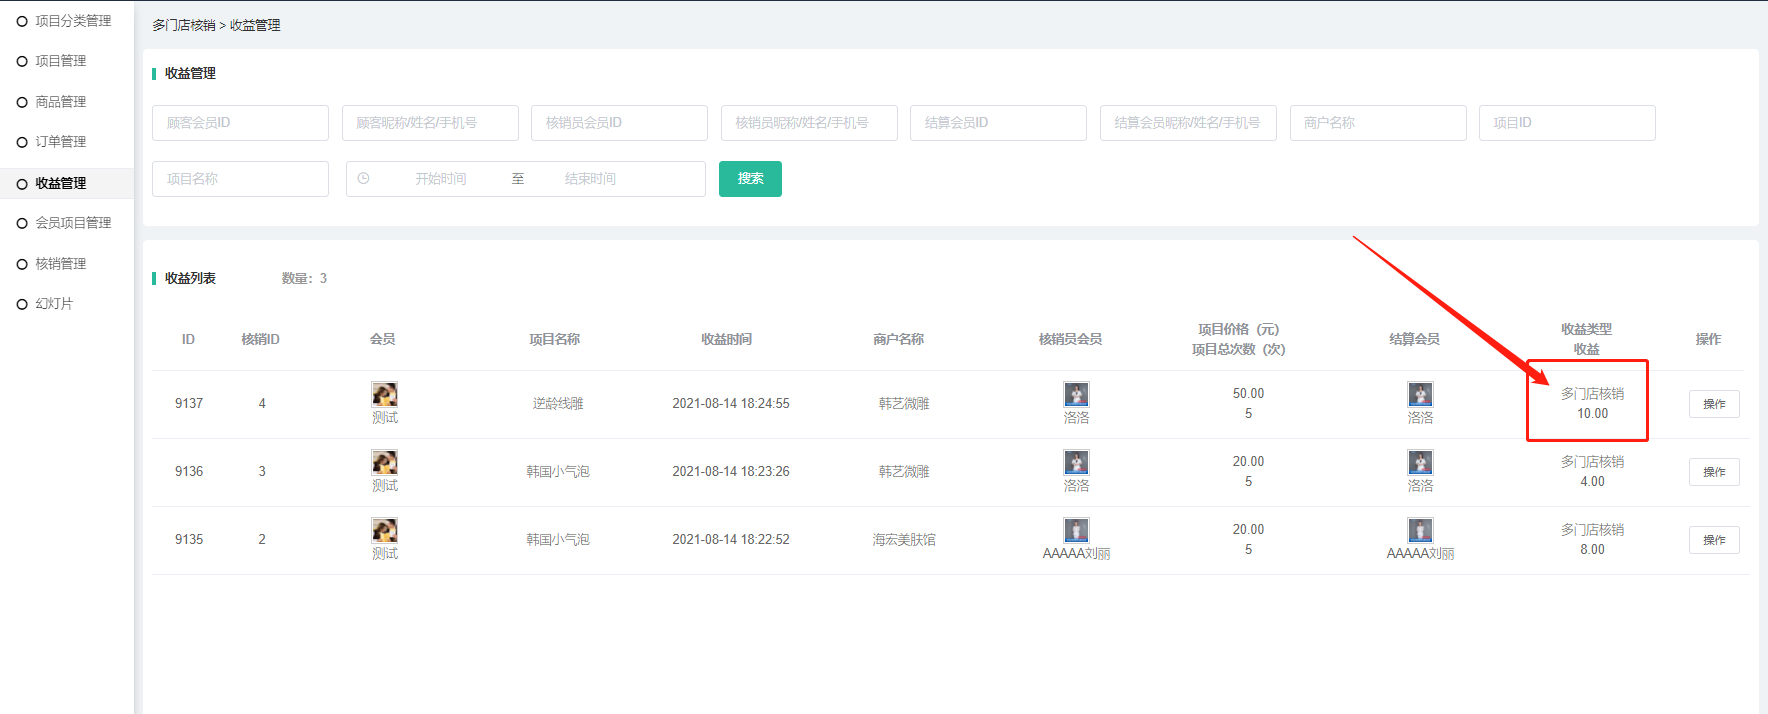The height and width of the screenshot is (714, 1768).
Task: Focus the 顾客会员ID input field
Action: tap(240, 123)
